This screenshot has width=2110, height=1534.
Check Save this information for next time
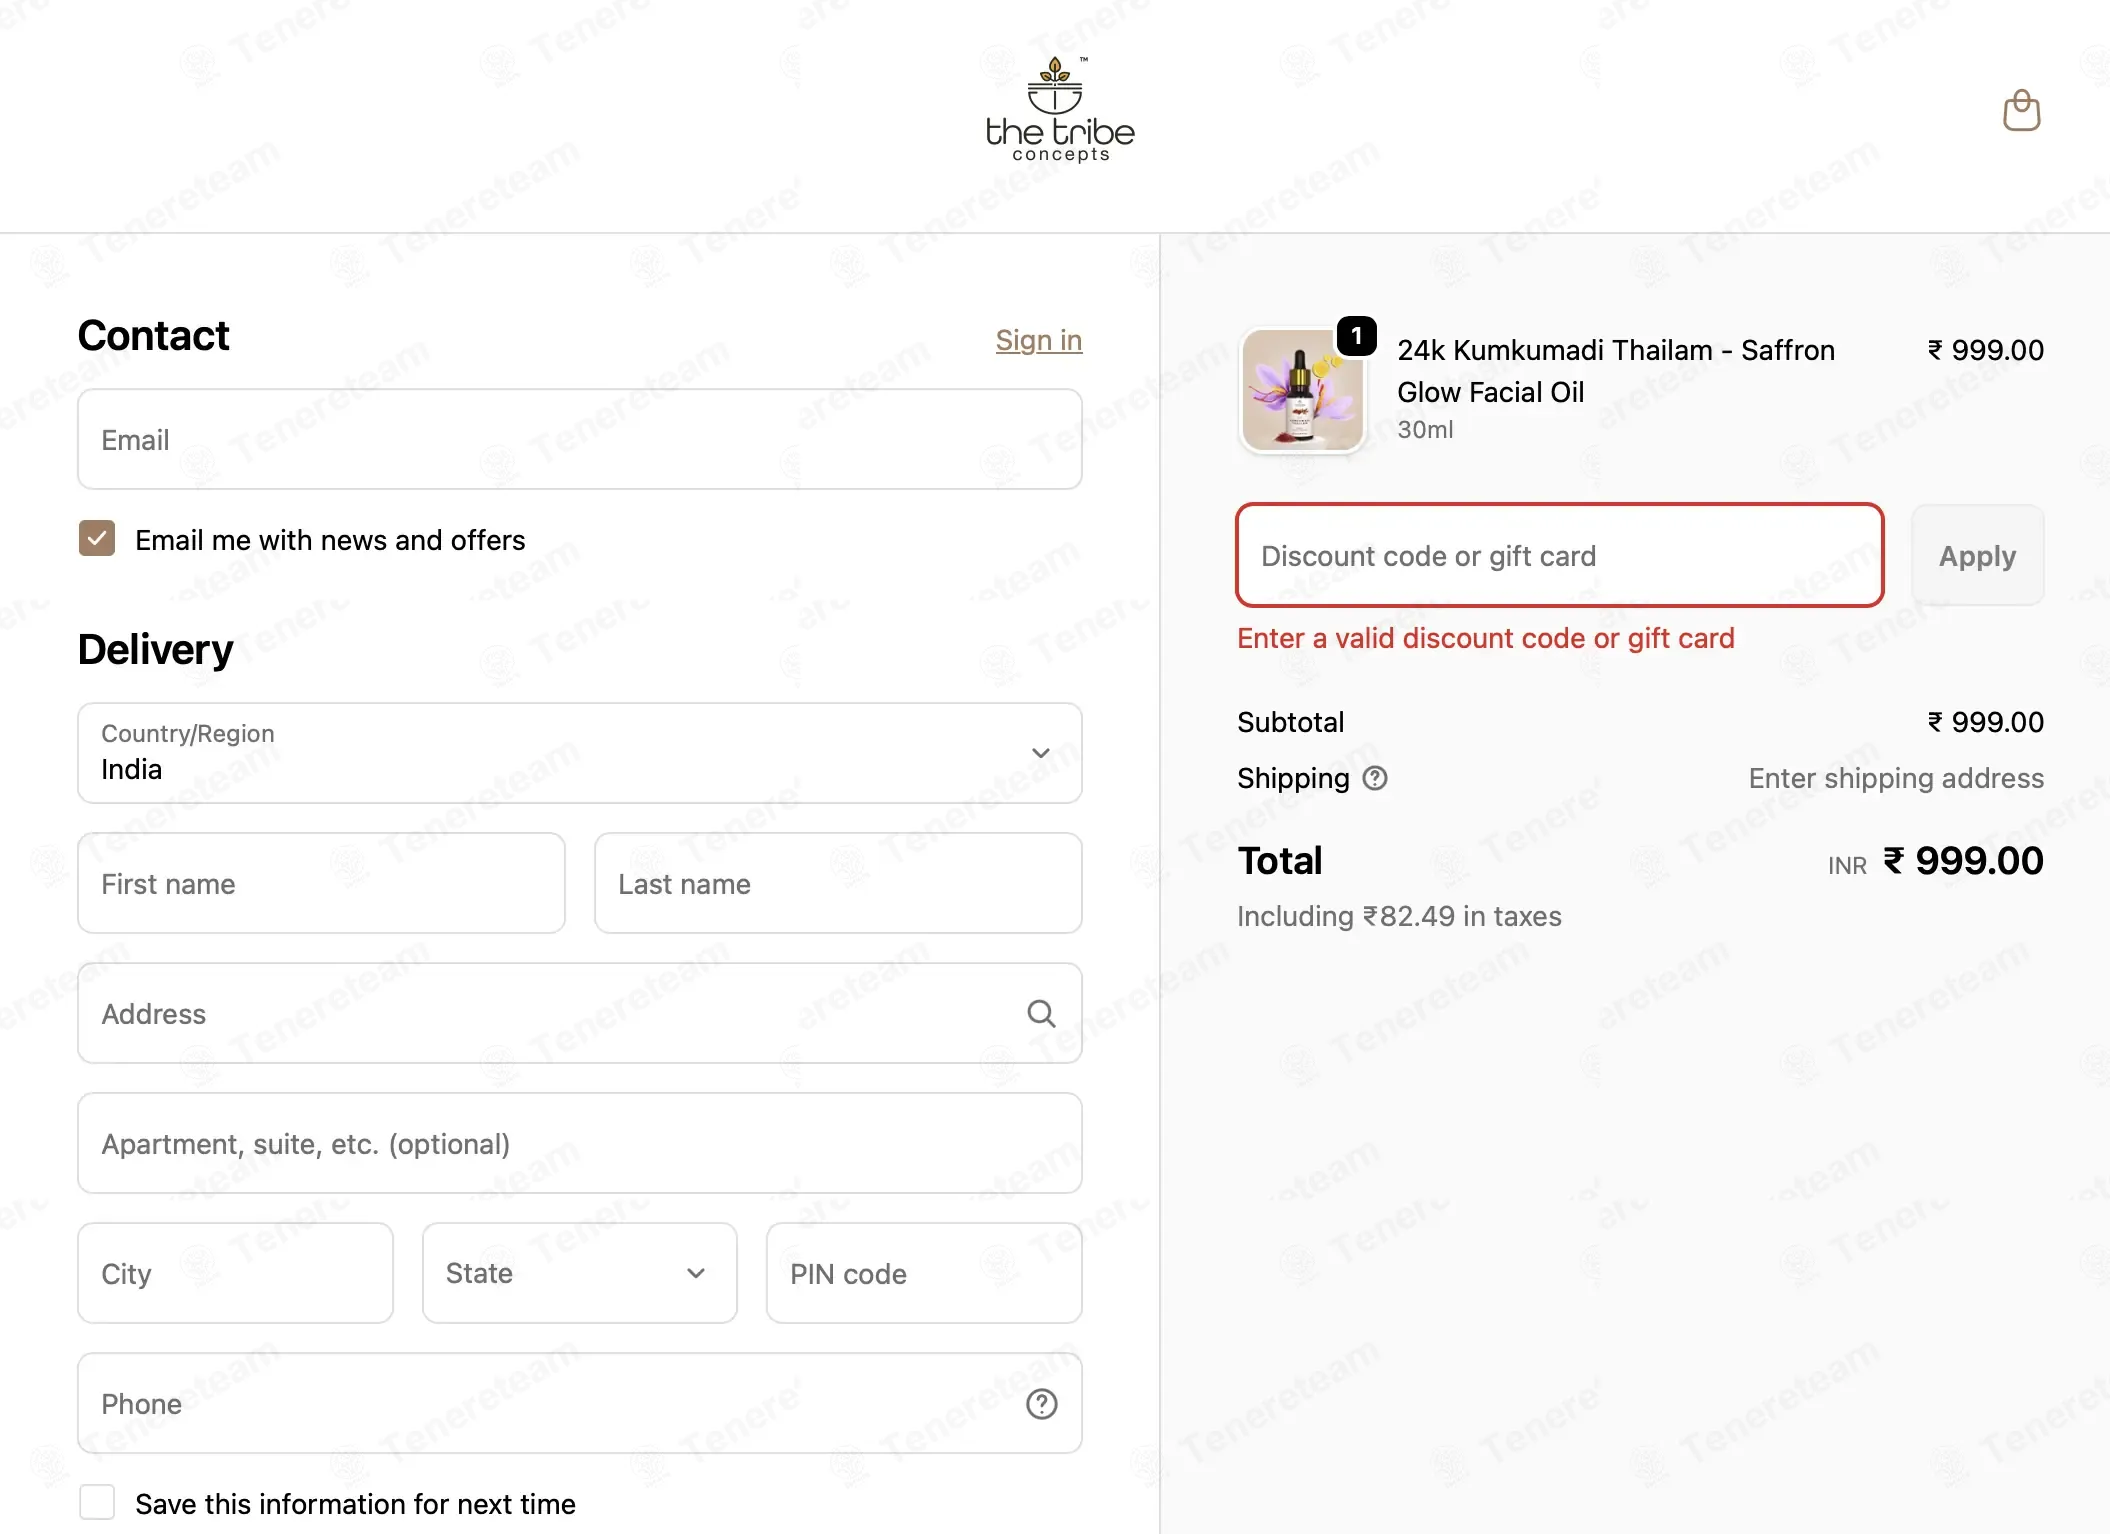click(97, 1502)
